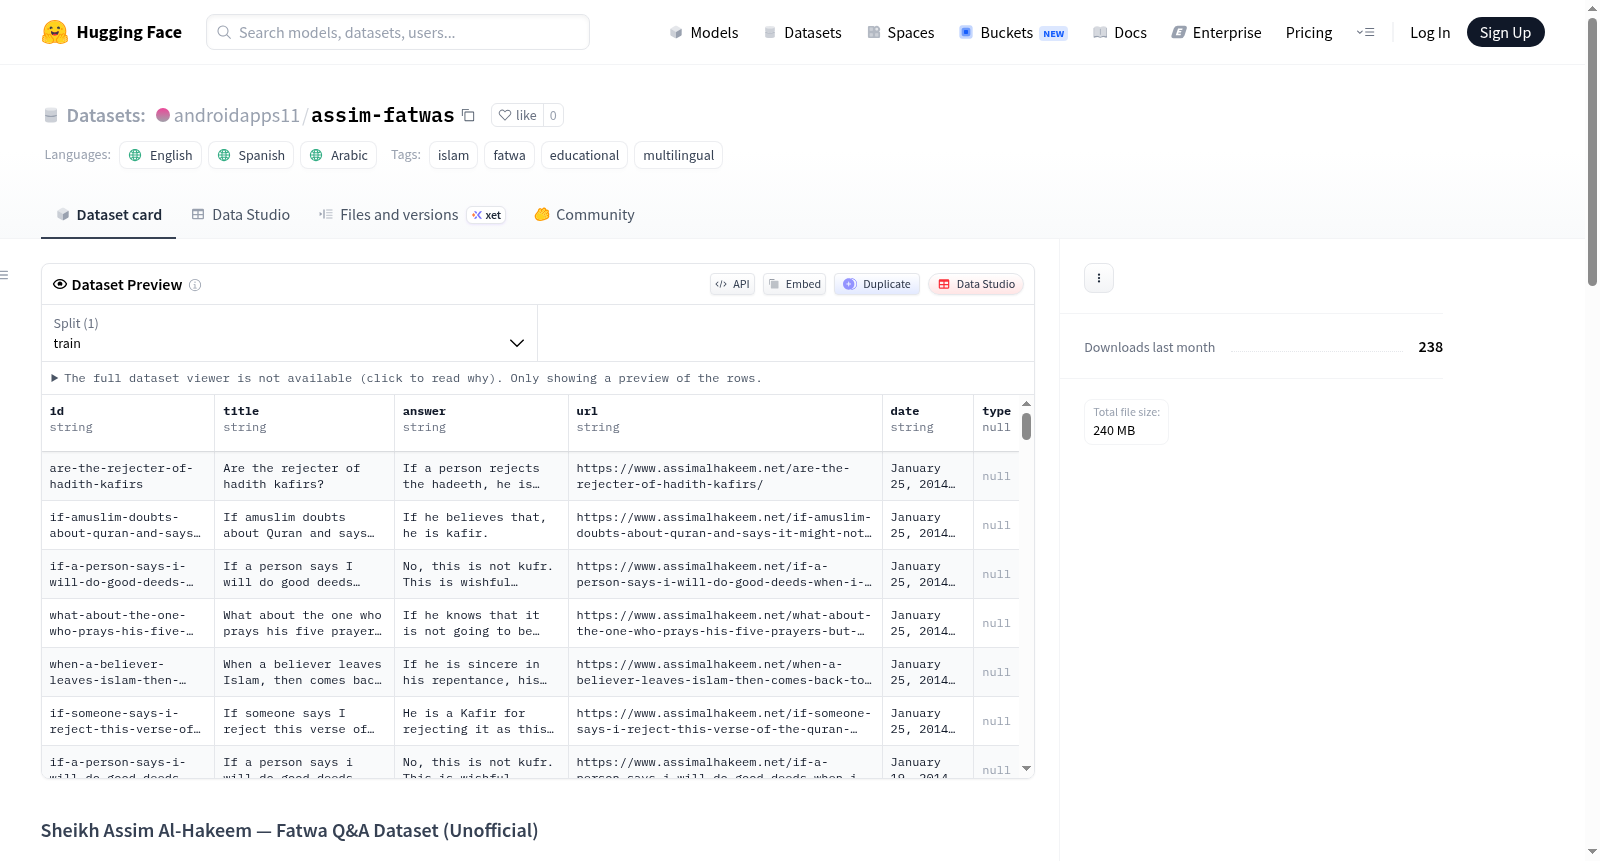1600x861 pixels.
Task: Open the Pricing page
Action: tap(1309, 33)
